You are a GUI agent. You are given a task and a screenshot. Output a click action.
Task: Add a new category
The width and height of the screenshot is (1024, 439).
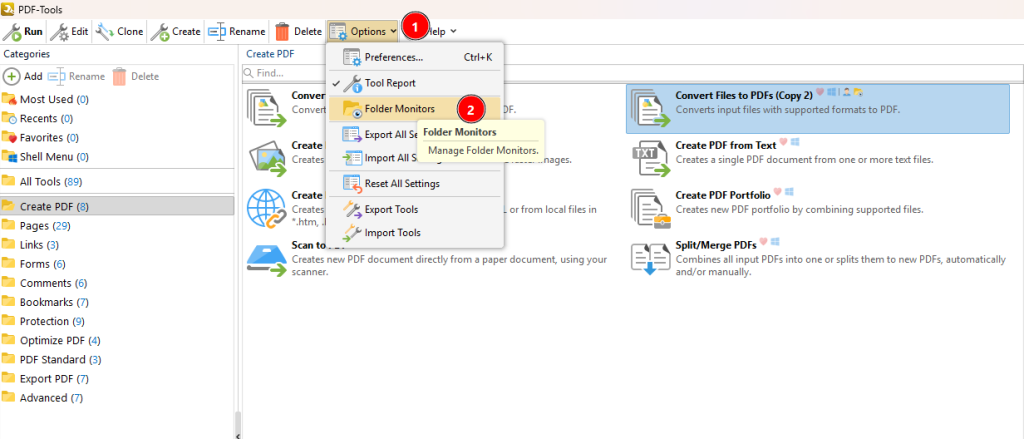coord(23,76)
